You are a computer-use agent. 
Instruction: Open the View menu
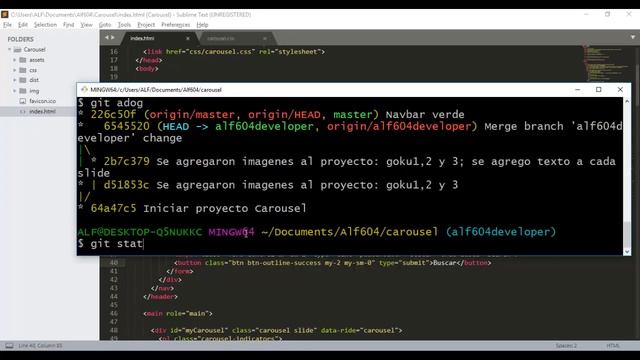[86, 25]
